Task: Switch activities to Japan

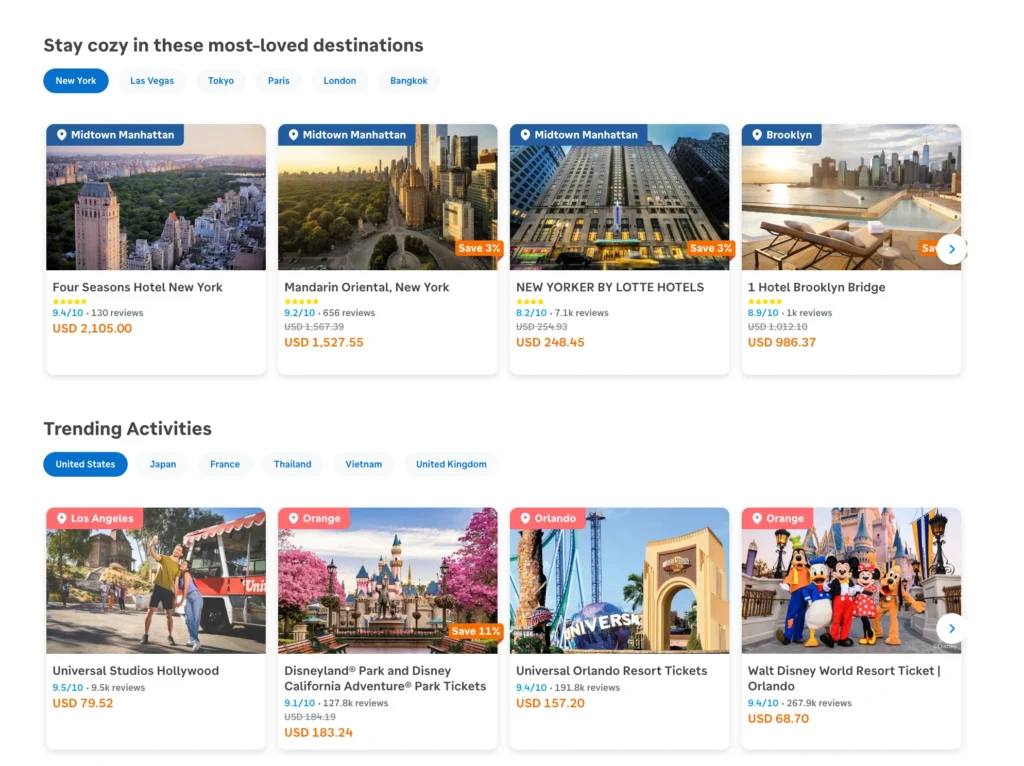Action: pyautogui.click(x=163, y=464)
